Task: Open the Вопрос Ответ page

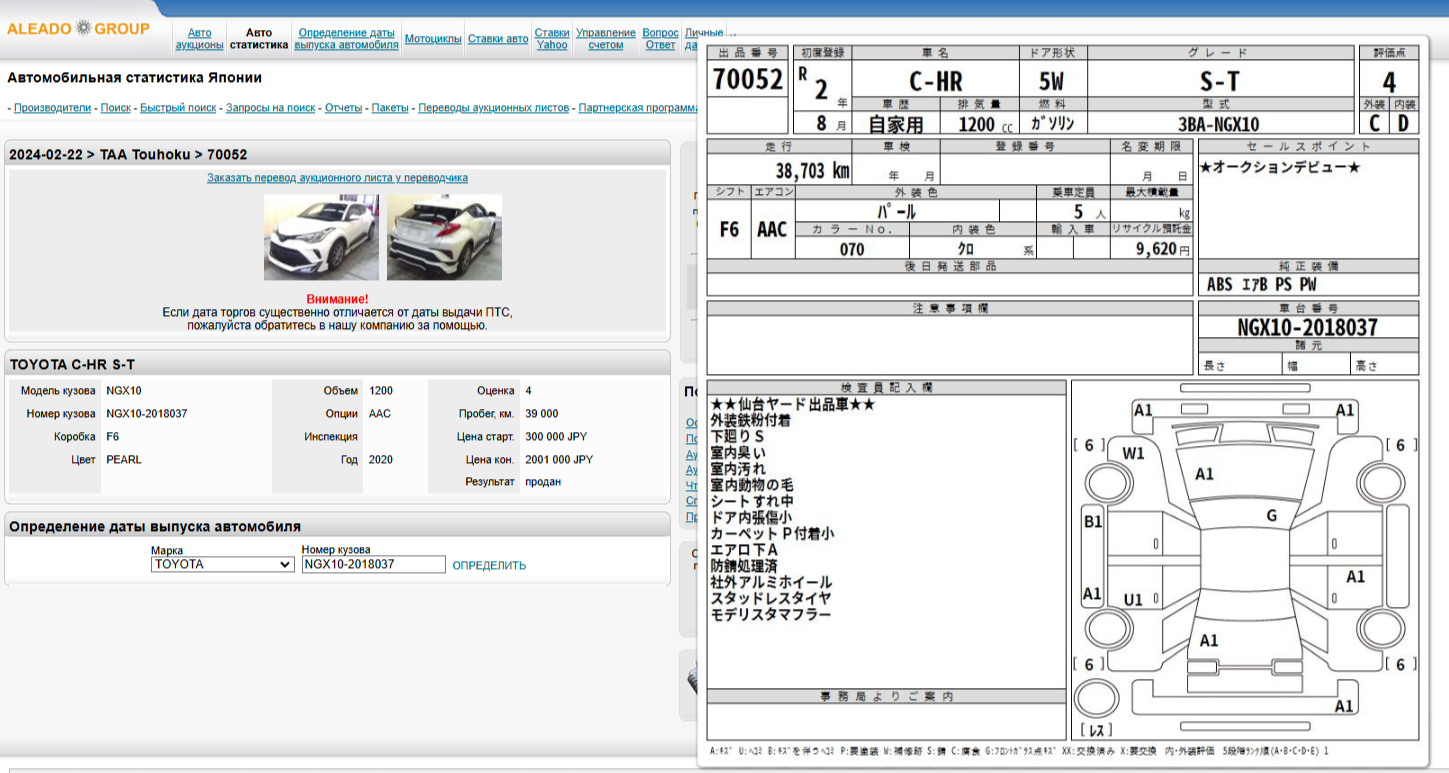Action: tap(660, 39)
